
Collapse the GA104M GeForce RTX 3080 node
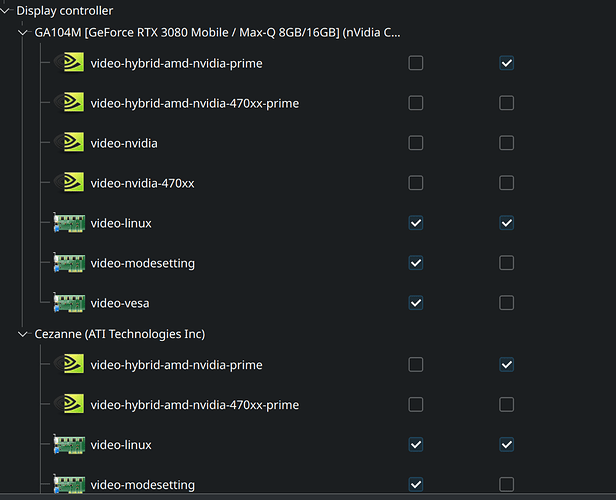click(x=23, y=33)
